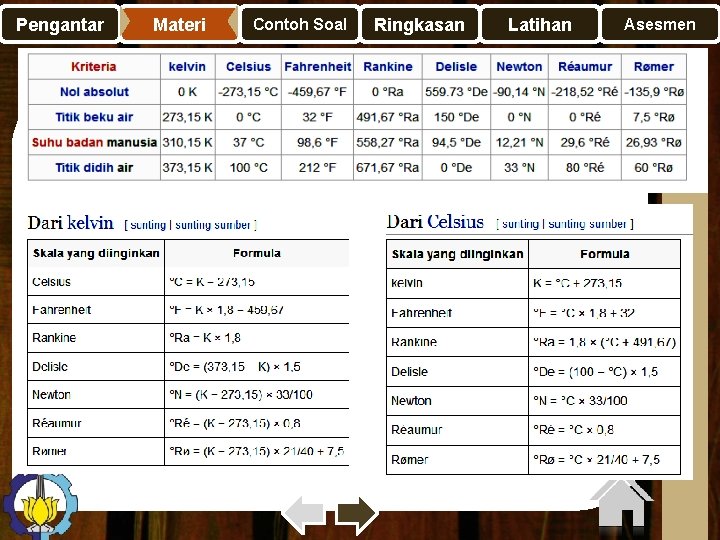
Task: Click '°Rø = °C × 21/40 + 7,5' formula
Action: click(x=596, y=459)
